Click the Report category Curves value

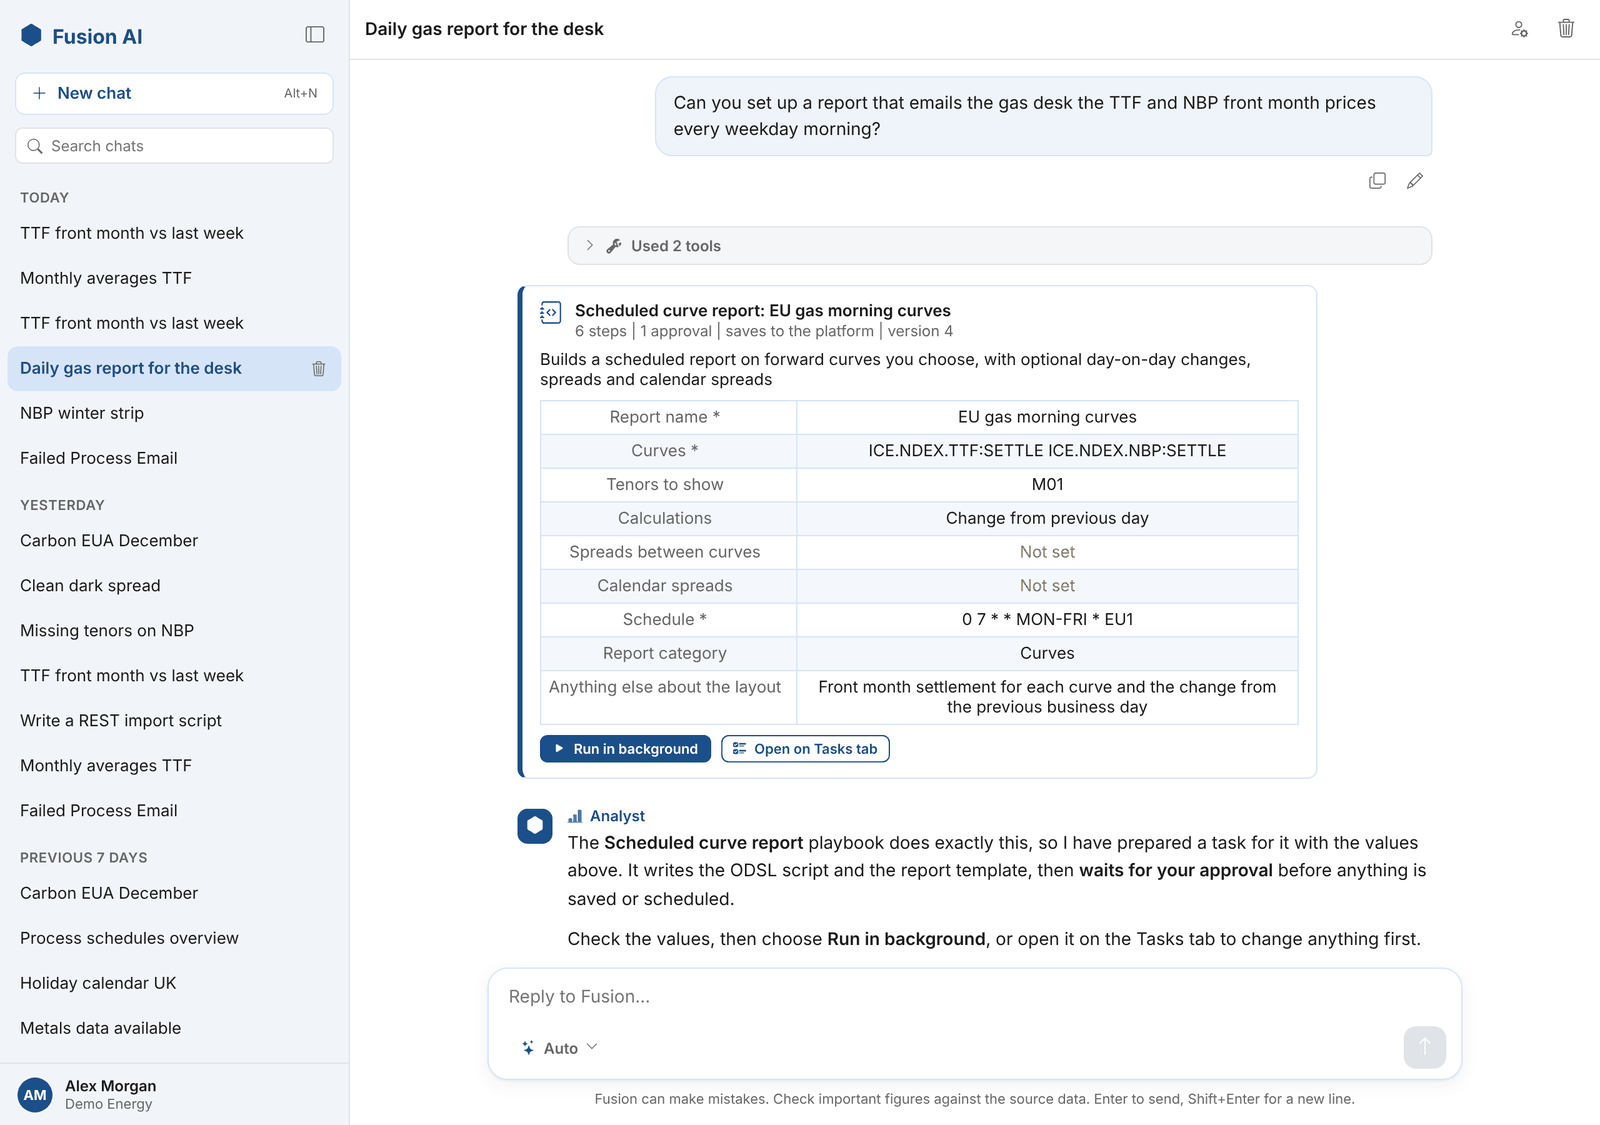click(1047, 653)
